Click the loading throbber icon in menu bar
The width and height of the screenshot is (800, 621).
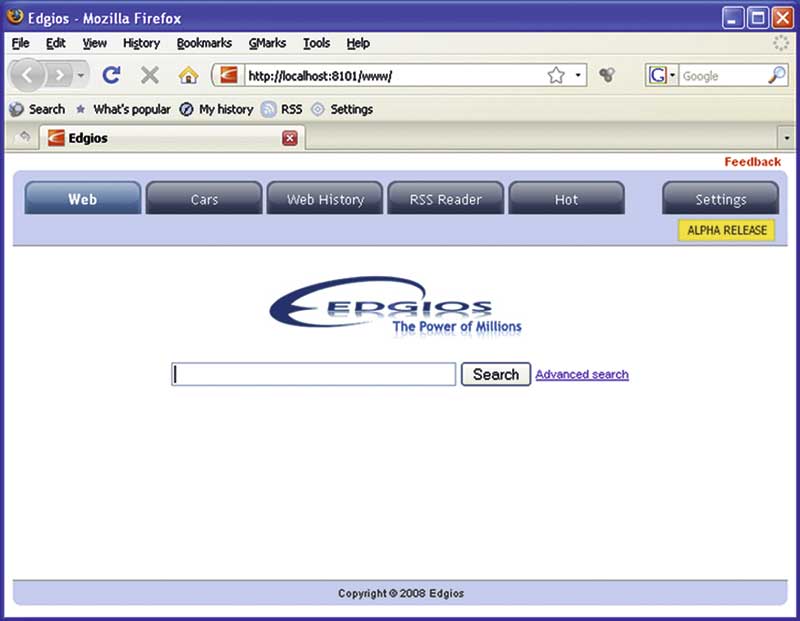780,43
